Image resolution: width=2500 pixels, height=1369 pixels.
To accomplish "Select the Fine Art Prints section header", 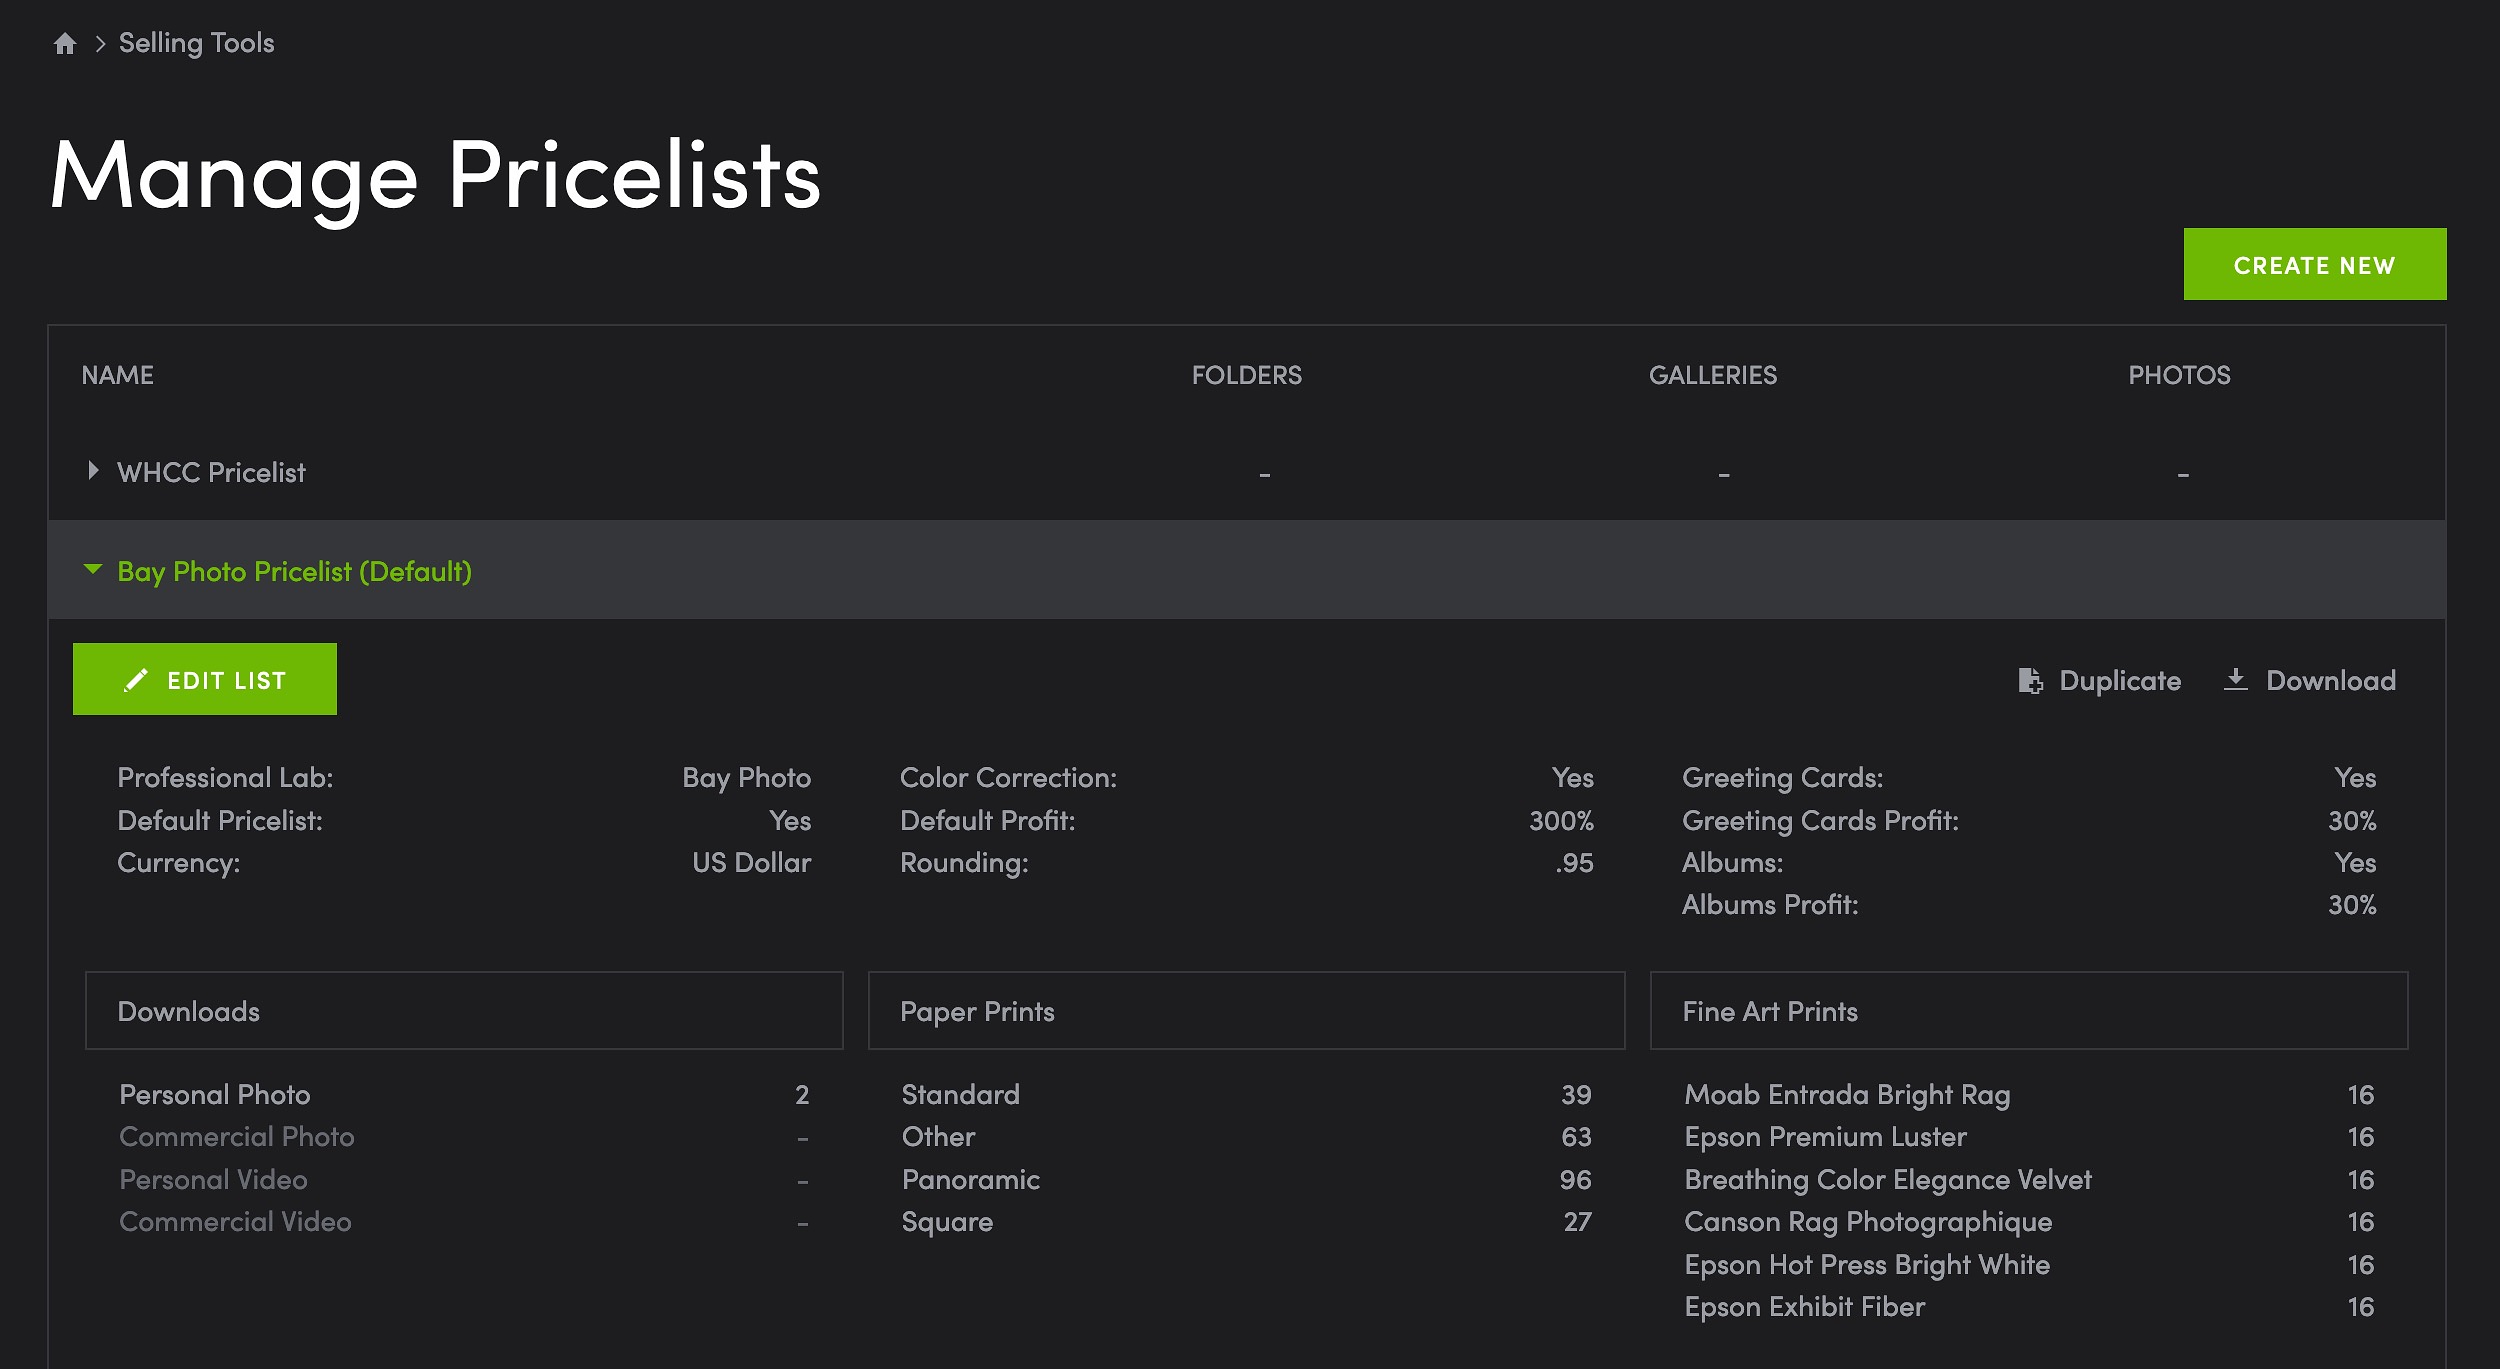I will [2029, 1011].
